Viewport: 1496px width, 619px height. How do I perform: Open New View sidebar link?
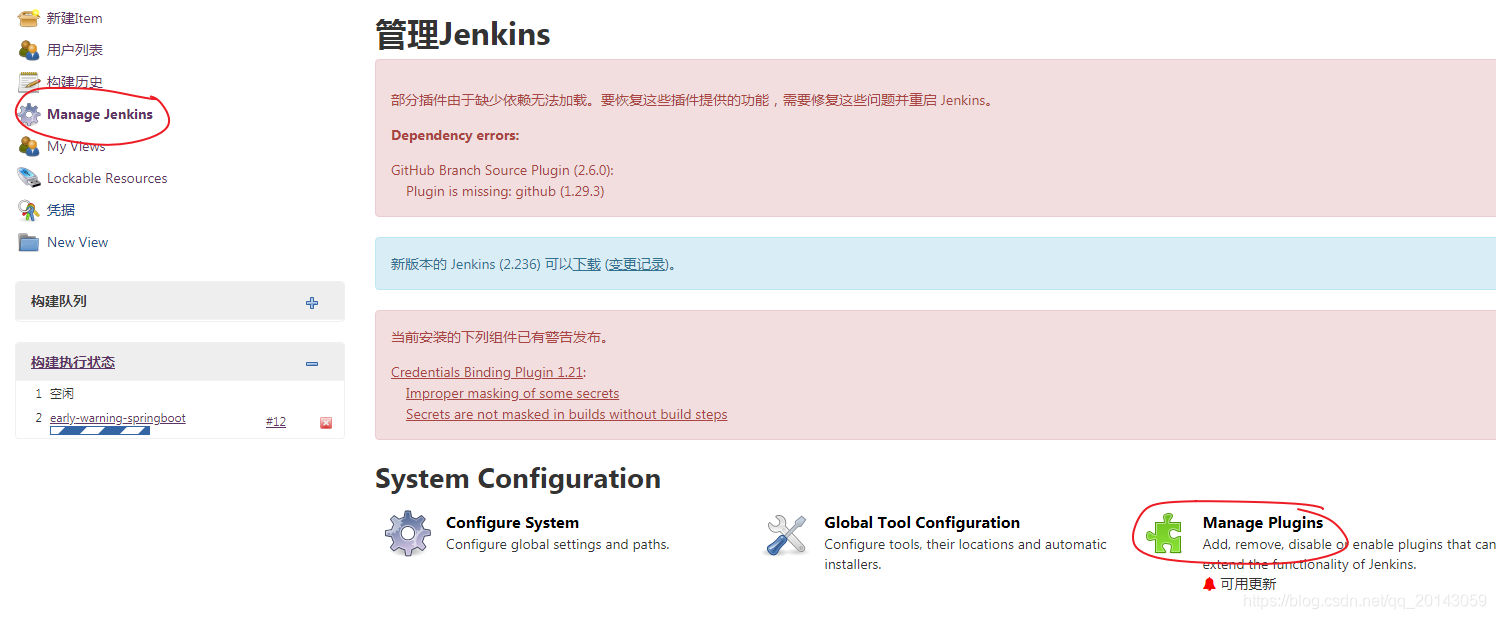click(x=78, y=242)
